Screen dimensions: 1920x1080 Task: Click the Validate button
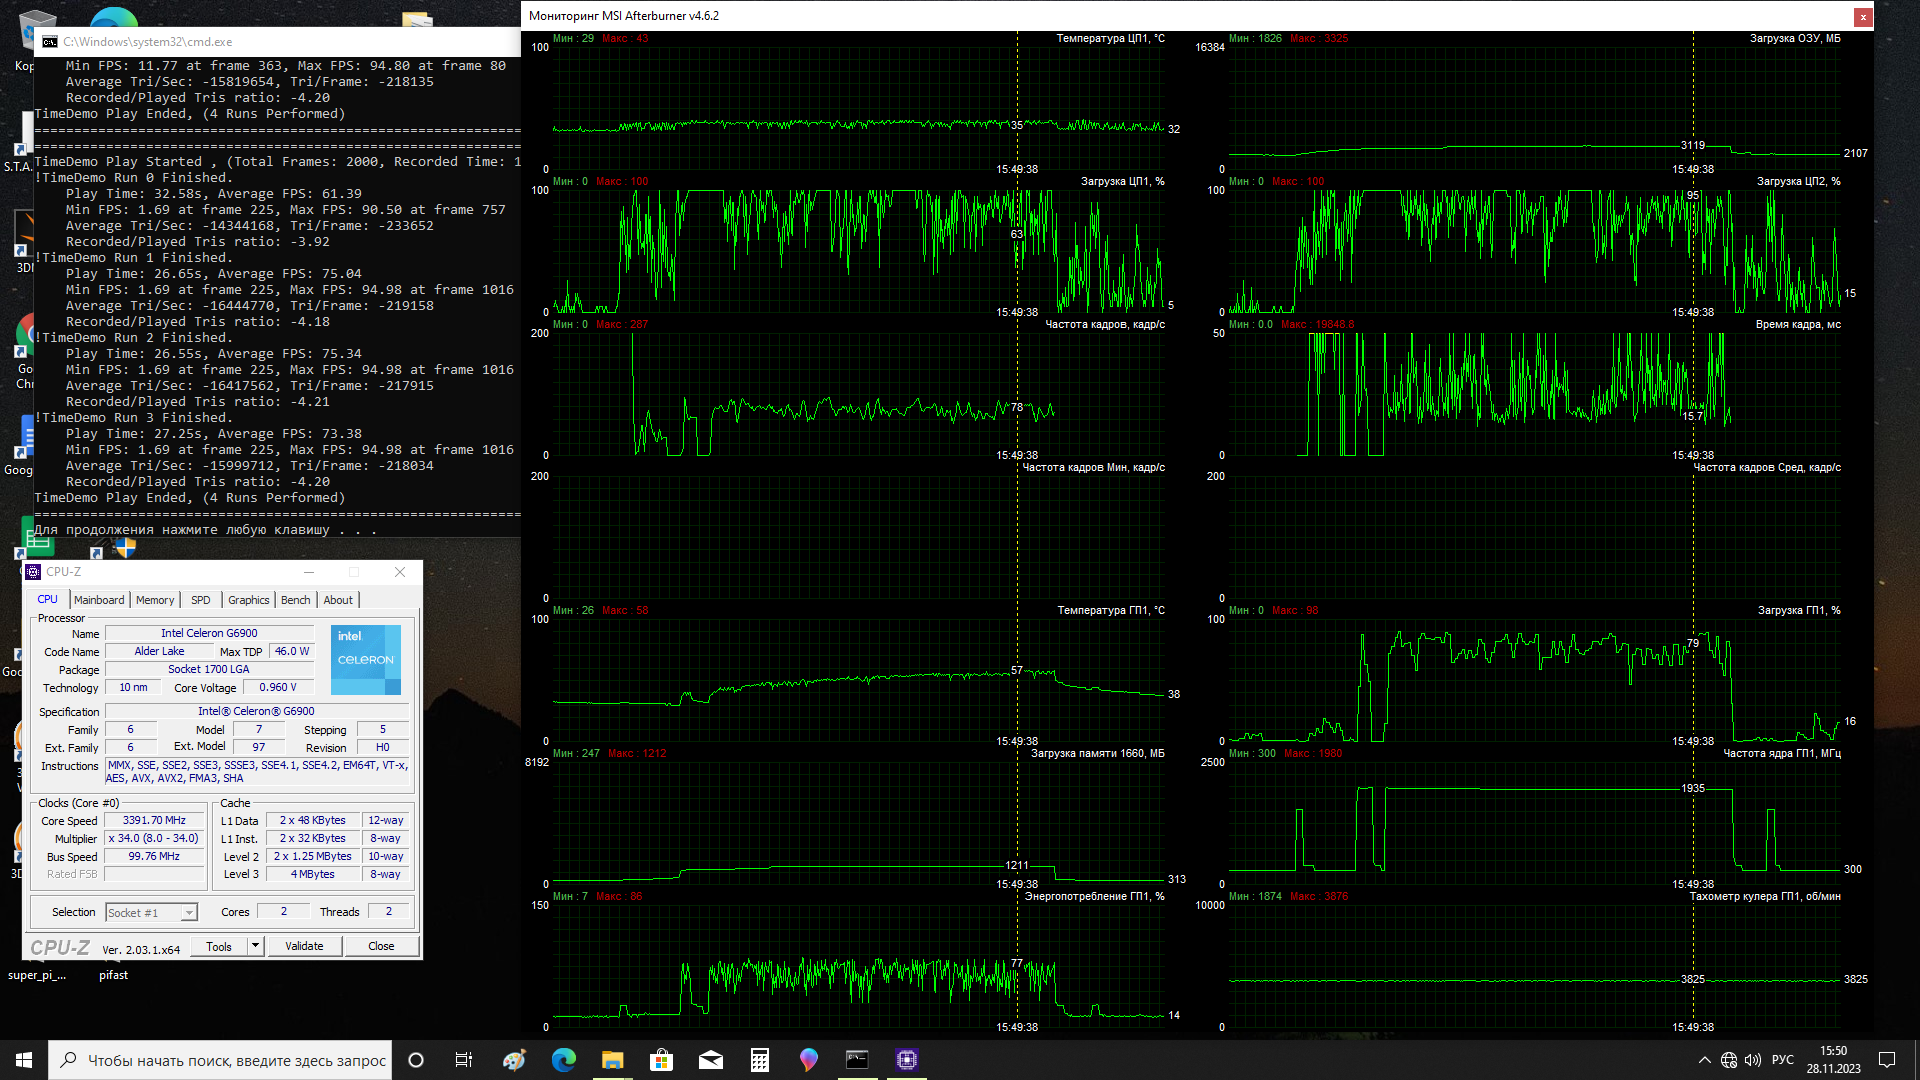coord(304,946)
